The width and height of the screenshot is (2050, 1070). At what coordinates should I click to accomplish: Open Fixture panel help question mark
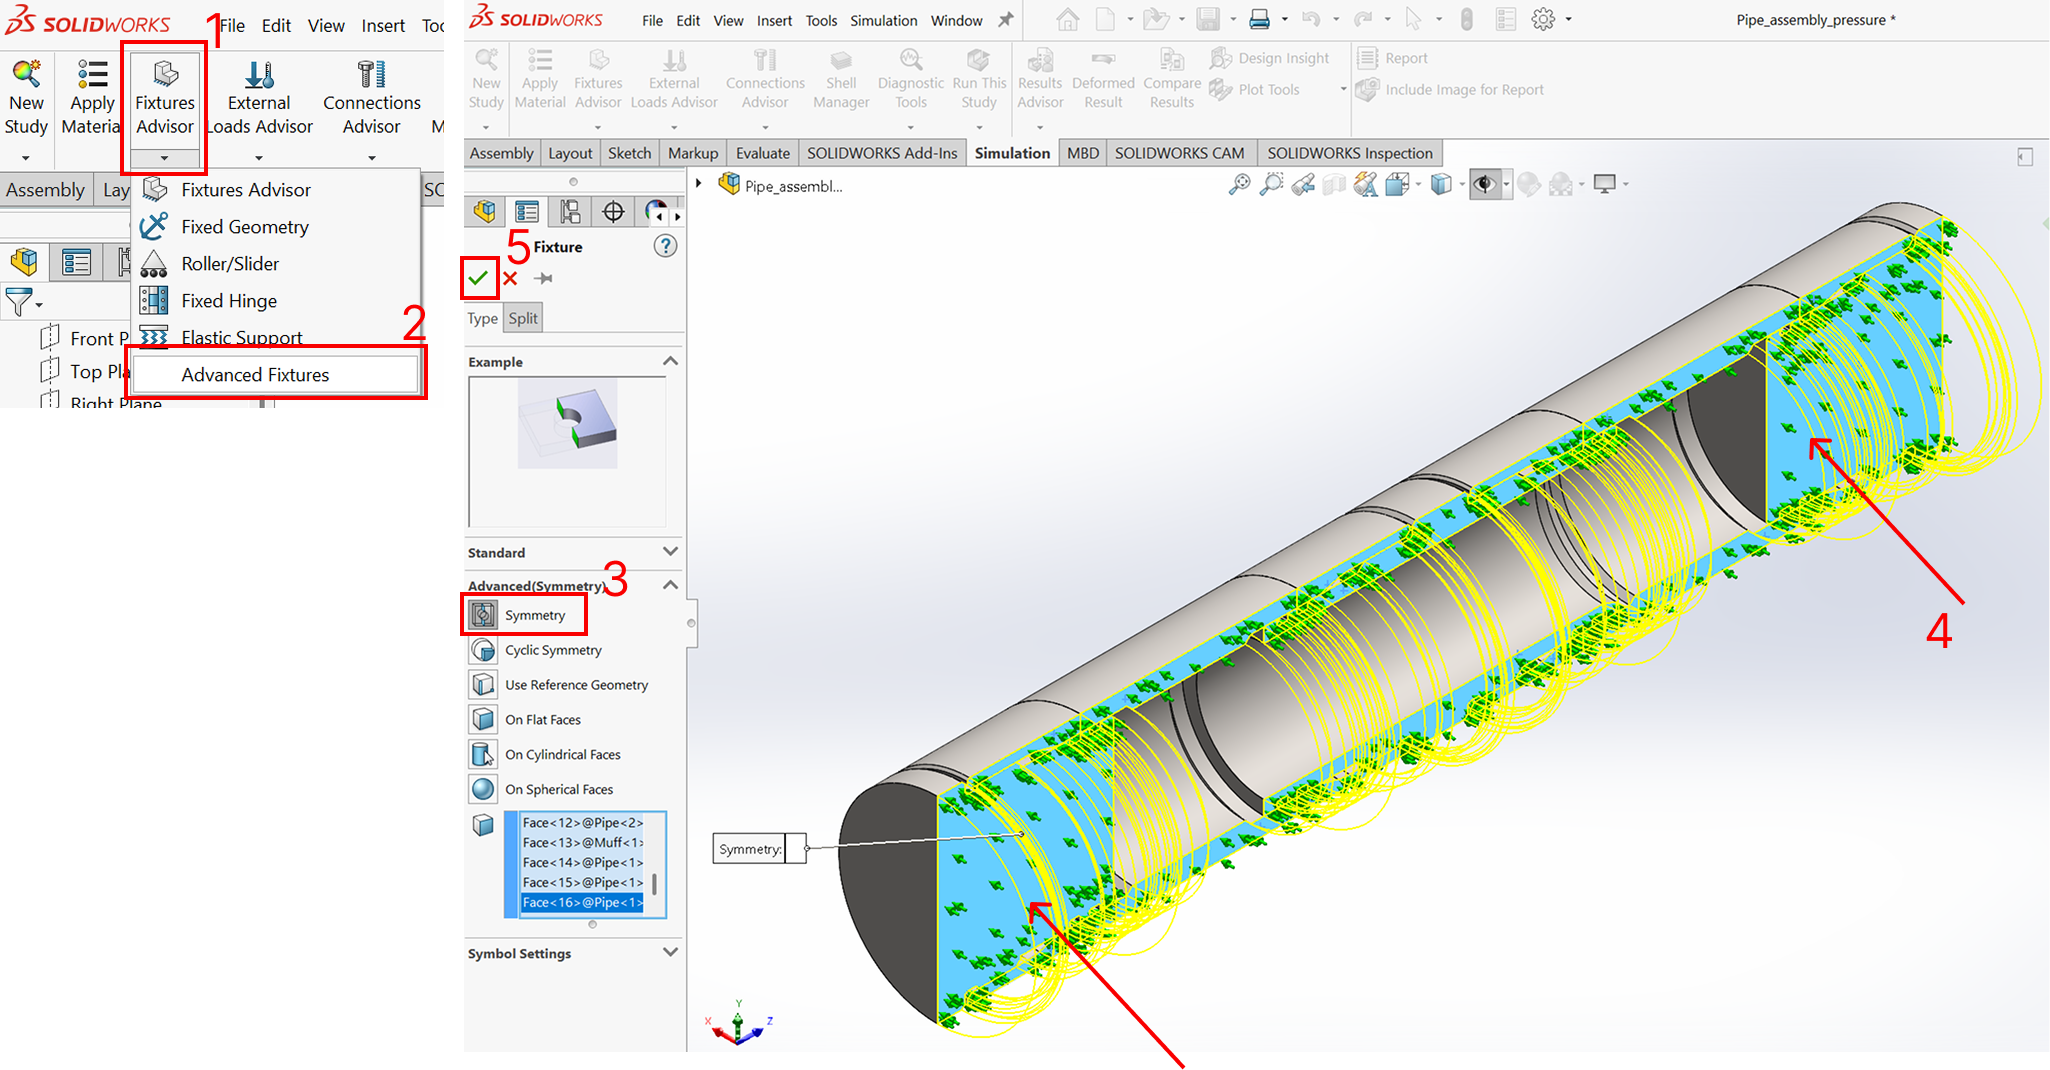coord(665,246)
